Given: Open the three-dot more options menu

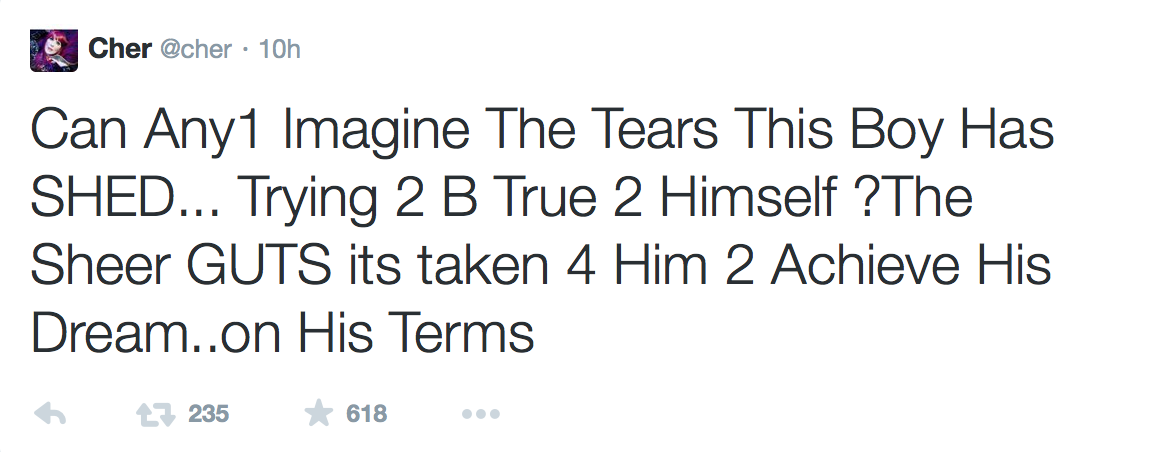Looking at the screenshot, I should pyautogui.click(x=480, y=414).
